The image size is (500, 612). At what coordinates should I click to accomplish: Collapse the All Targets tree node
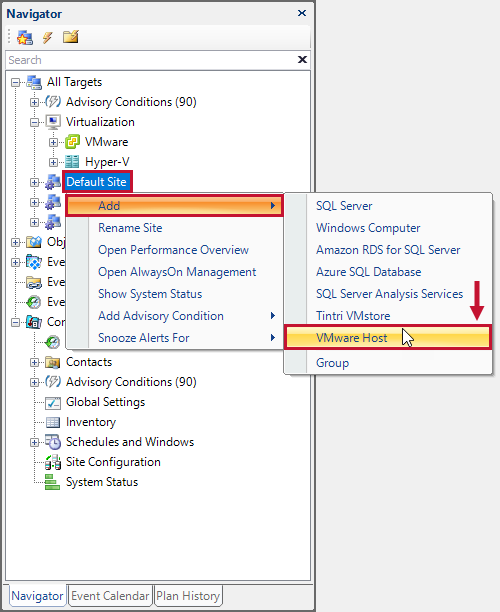(16, 82)
